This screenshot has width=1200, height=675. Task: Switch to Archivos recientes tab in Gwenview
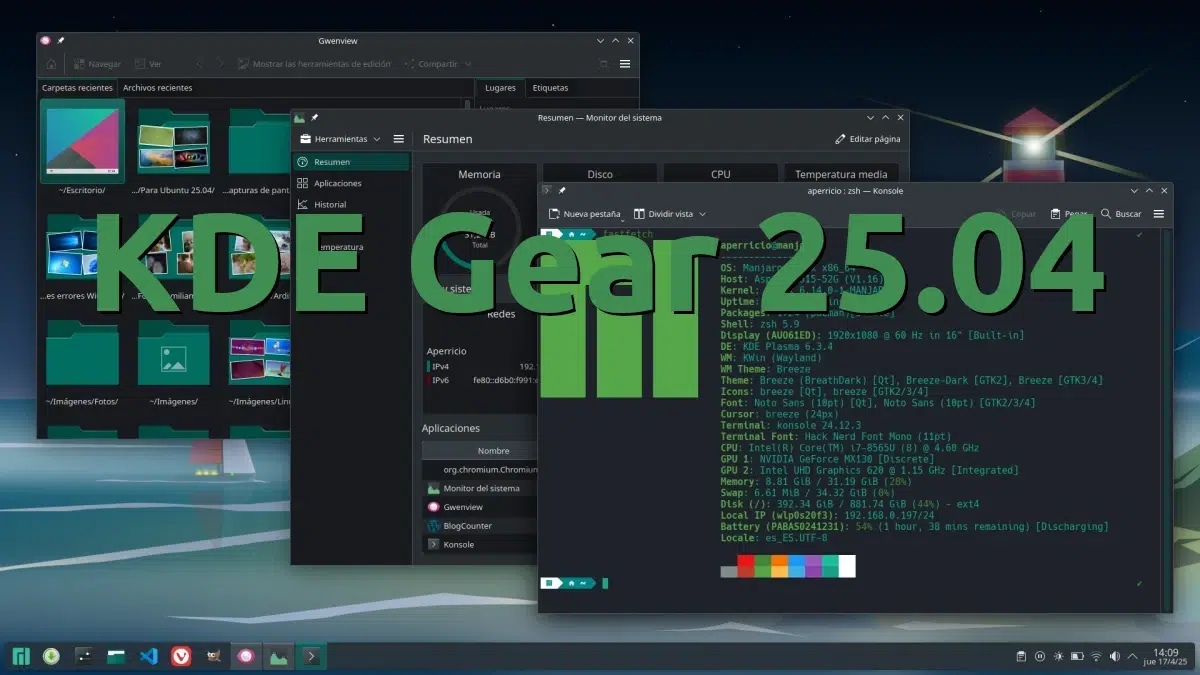point(157,88)
